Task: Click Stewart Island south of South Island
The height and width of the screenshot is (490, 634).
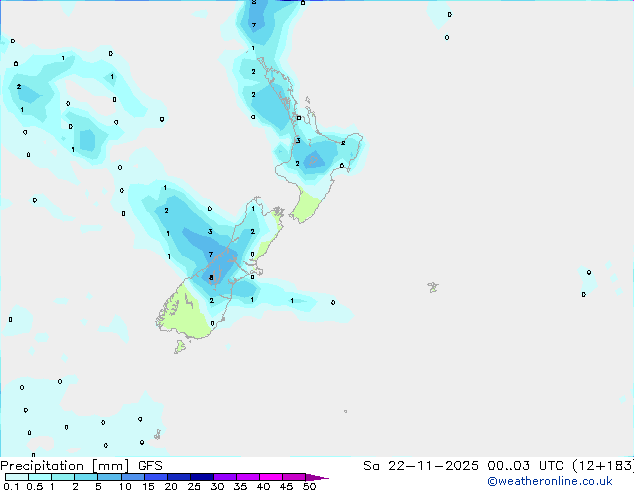Action: tap(180, 346)
